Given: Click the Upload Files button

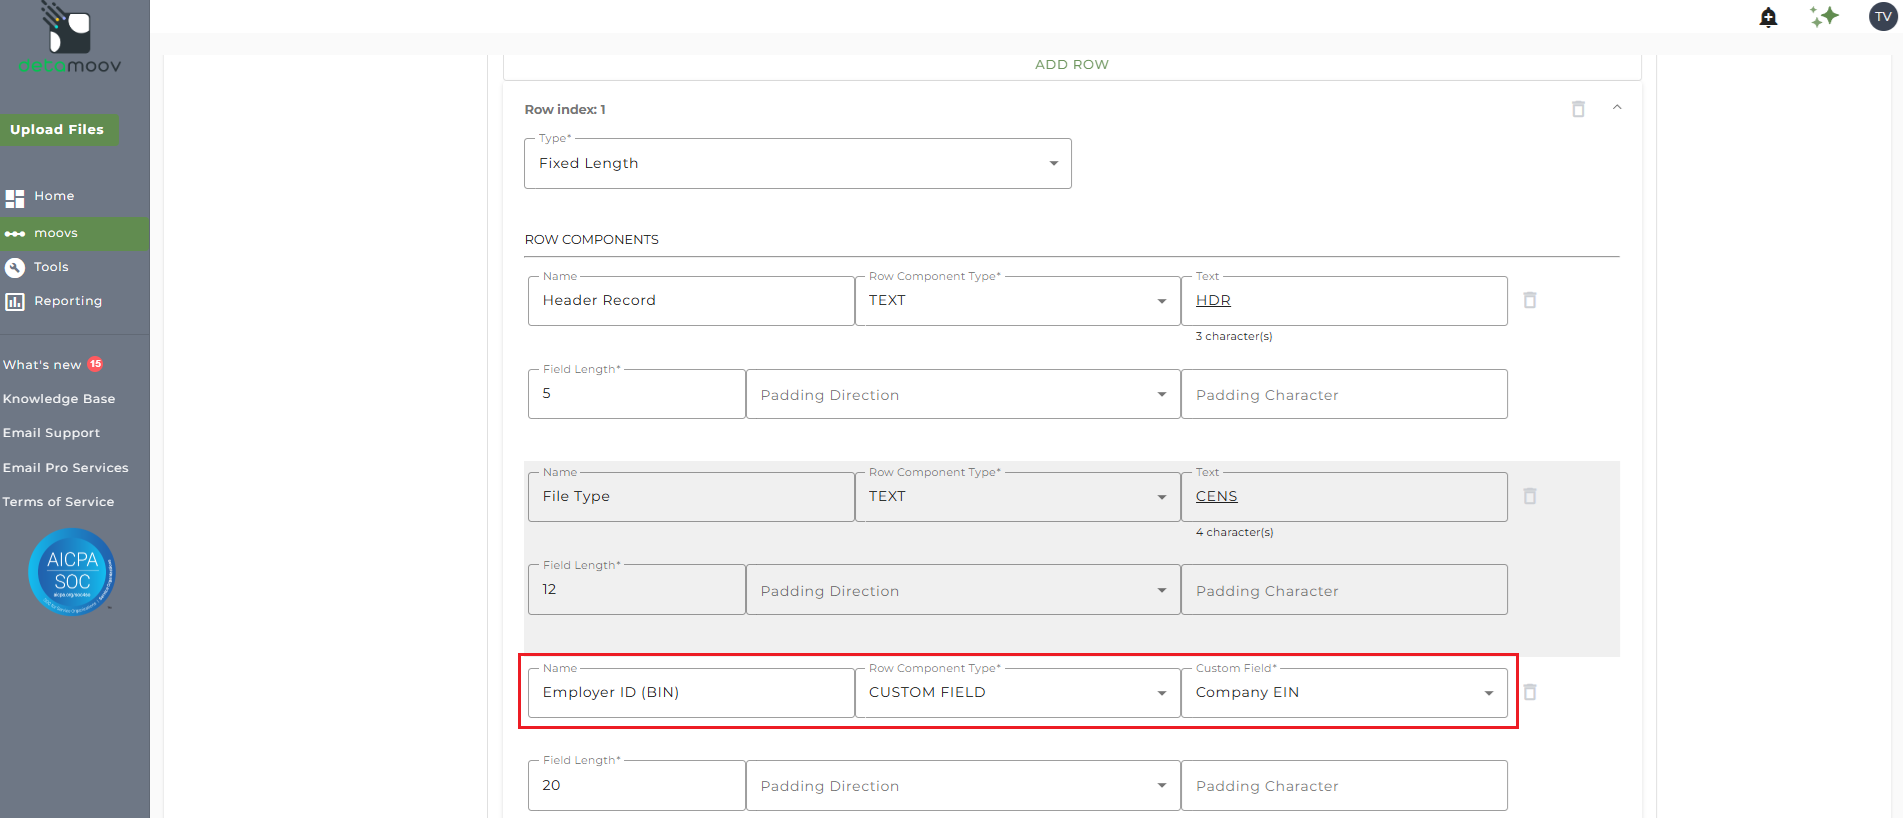Looking at the screenshot, I should click(x=58, y=130).
